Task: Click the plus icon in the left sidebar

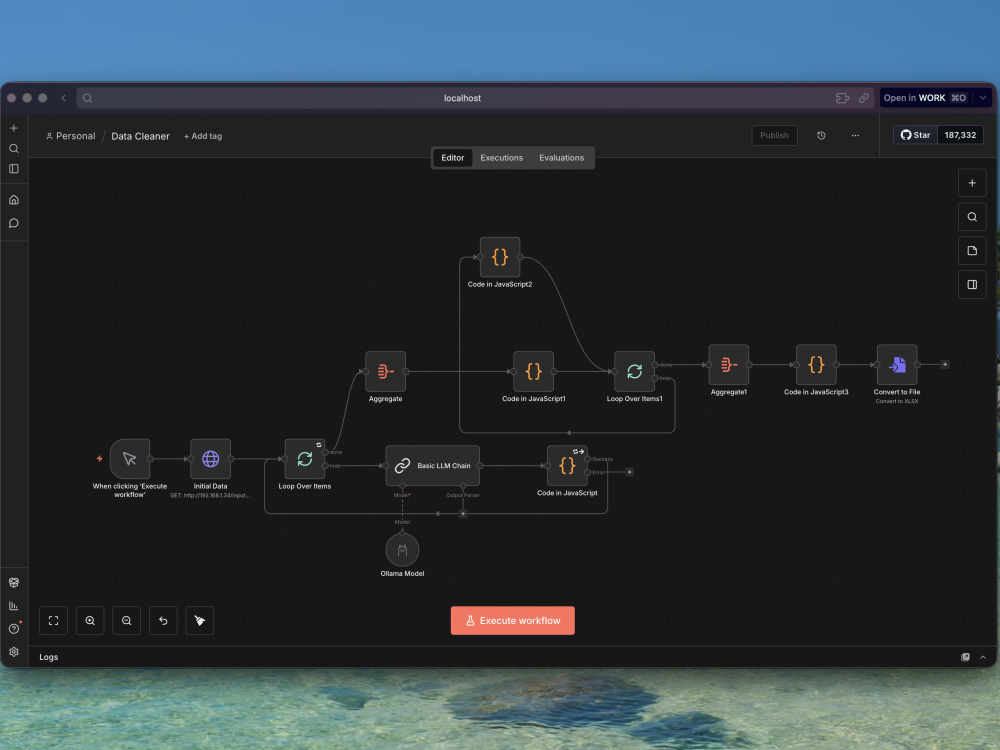Action: (13, 128)
